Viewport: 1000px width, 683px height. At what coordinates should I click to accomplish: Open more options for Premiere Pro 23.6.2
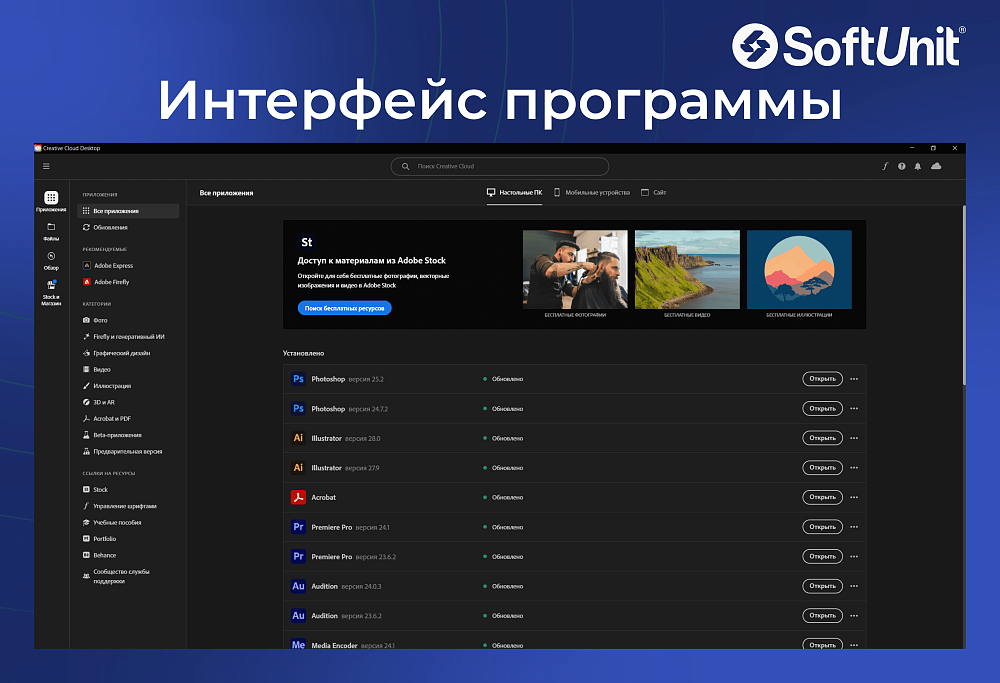click(854, 556)
